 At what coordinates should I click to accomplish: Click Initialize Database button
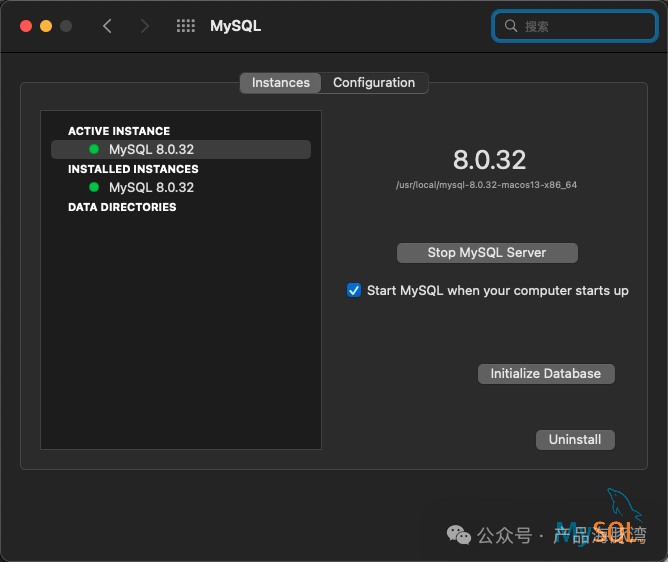[x=546, y=374]
